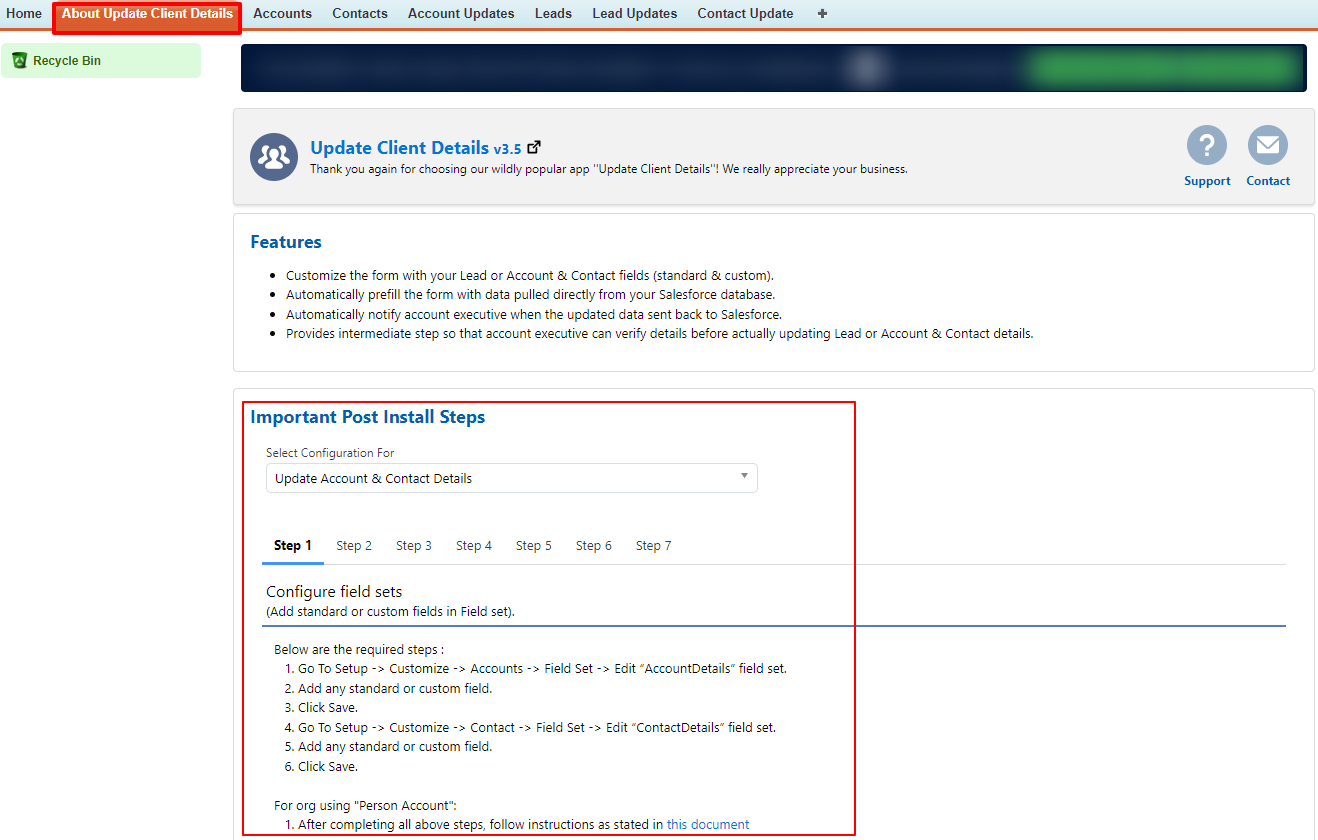The image size is (1318, 840).
Task: Click 'Thank you again for choosing' text
Action: click(x=609, y=169)
